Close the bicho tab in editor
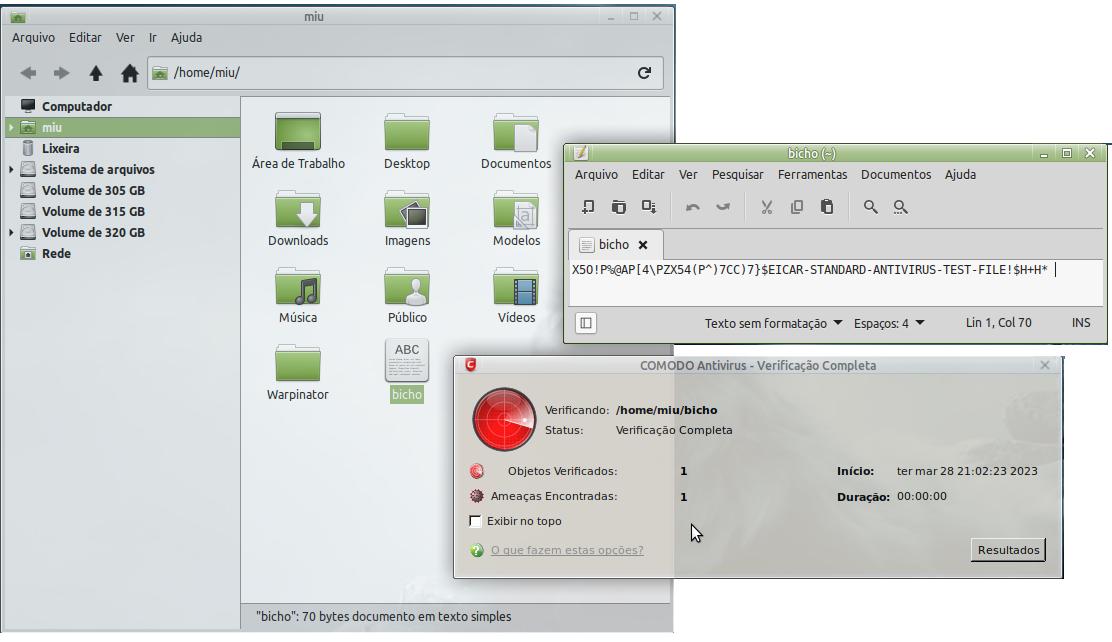1112x642 pixels. point(643,245)
